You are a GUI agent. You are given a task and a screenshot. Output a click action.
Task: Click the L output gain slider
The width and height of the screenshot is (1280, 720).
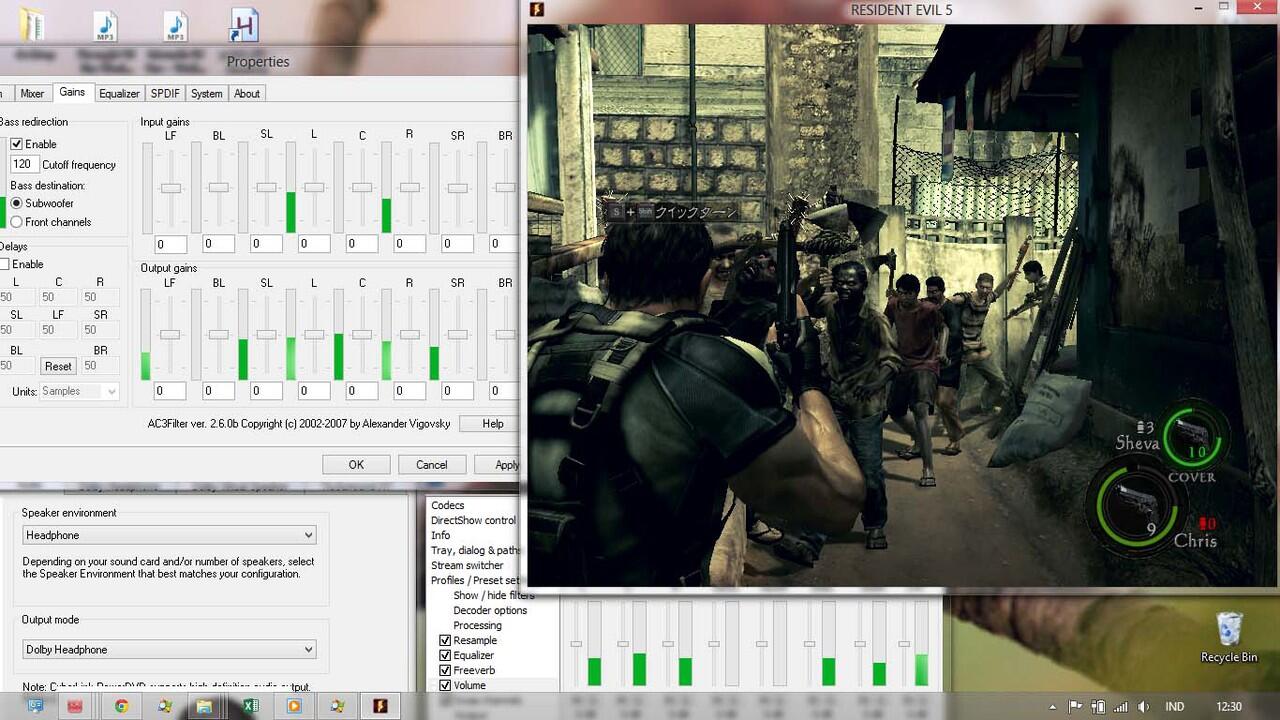point(314,335)
